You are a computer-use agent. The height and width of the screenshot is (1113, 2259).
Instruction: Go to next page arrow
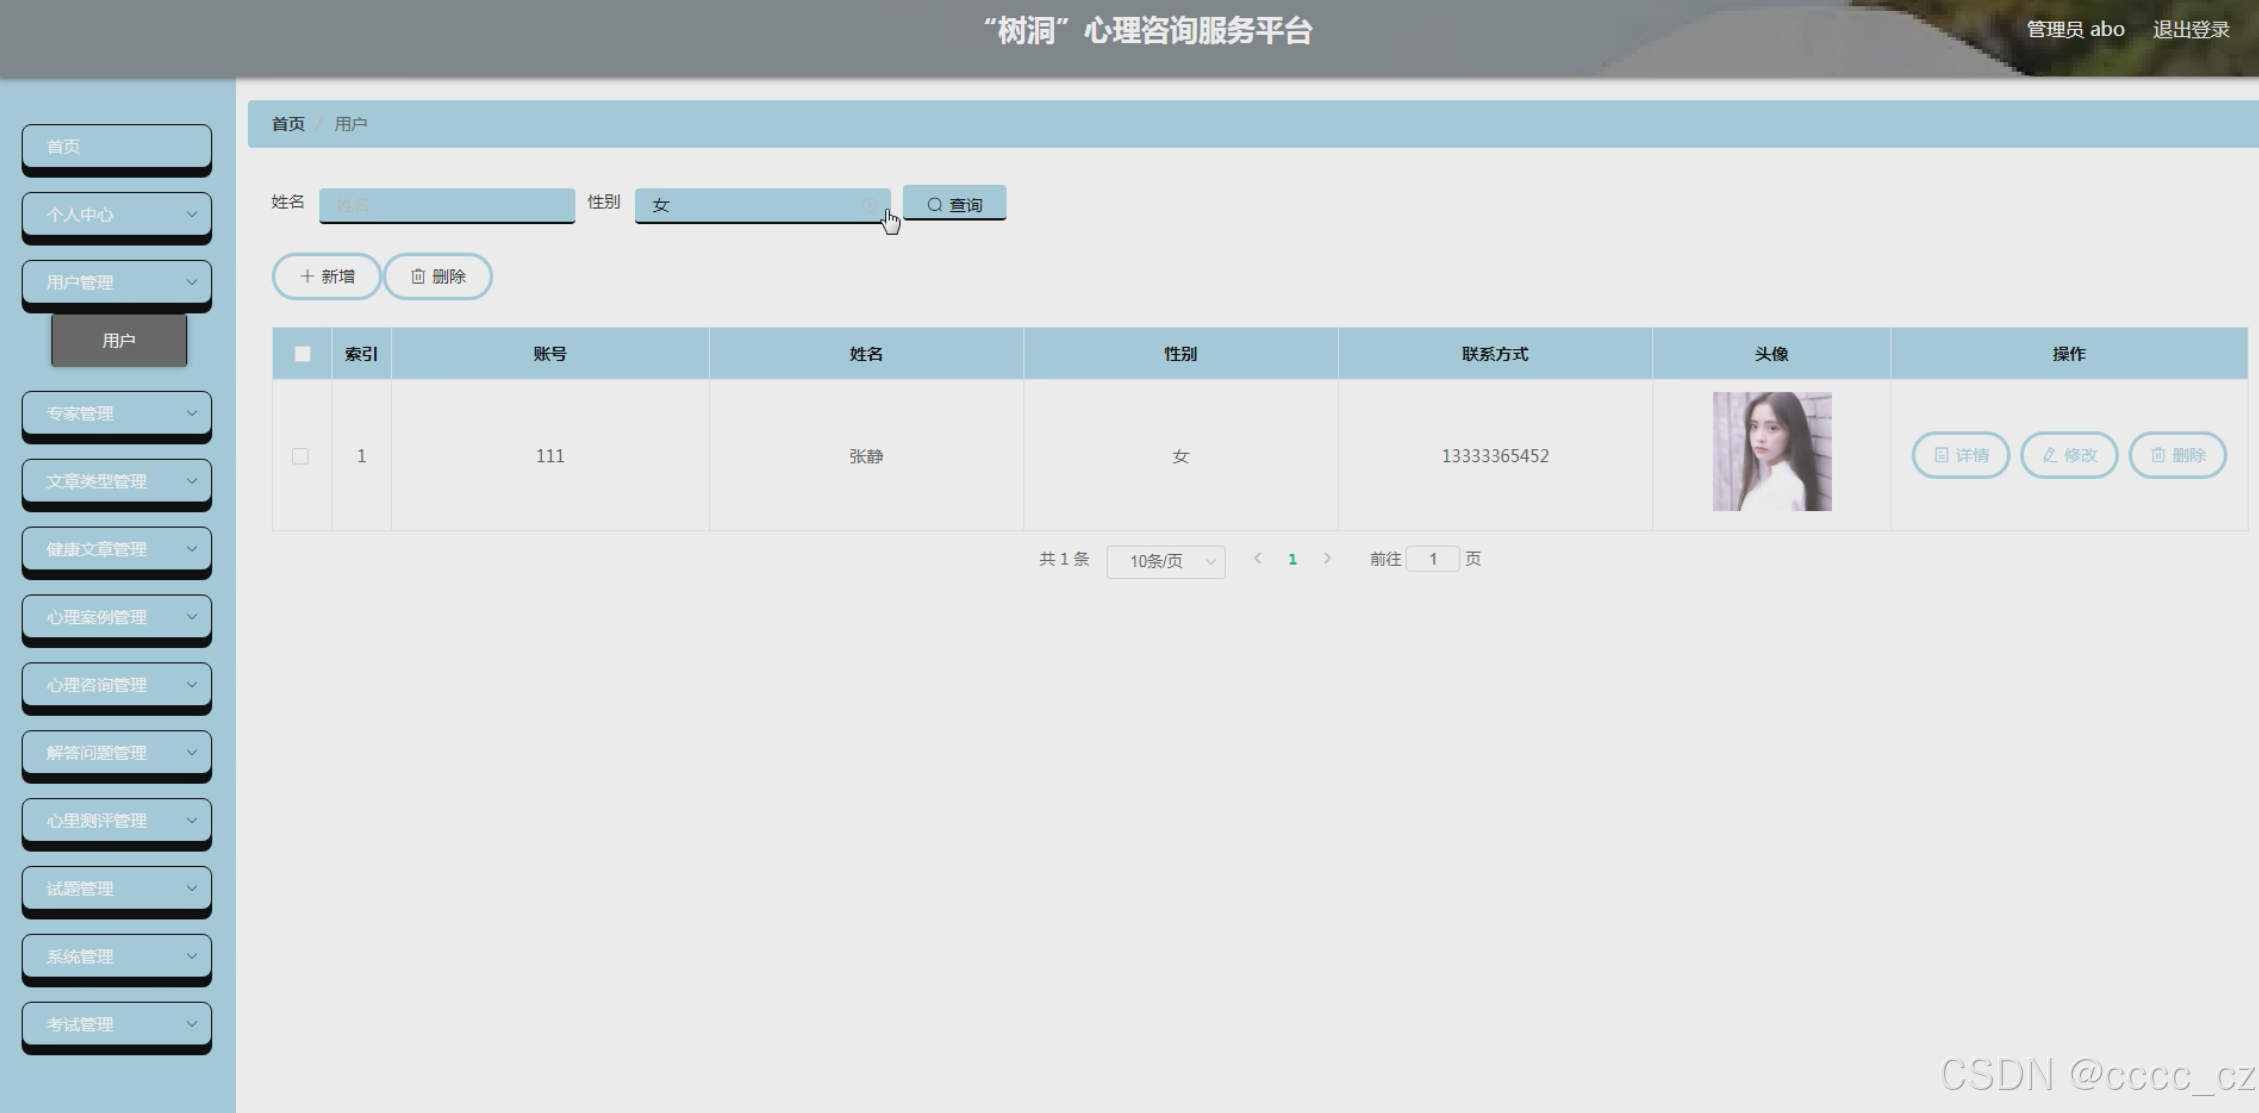coord(1327,559)
